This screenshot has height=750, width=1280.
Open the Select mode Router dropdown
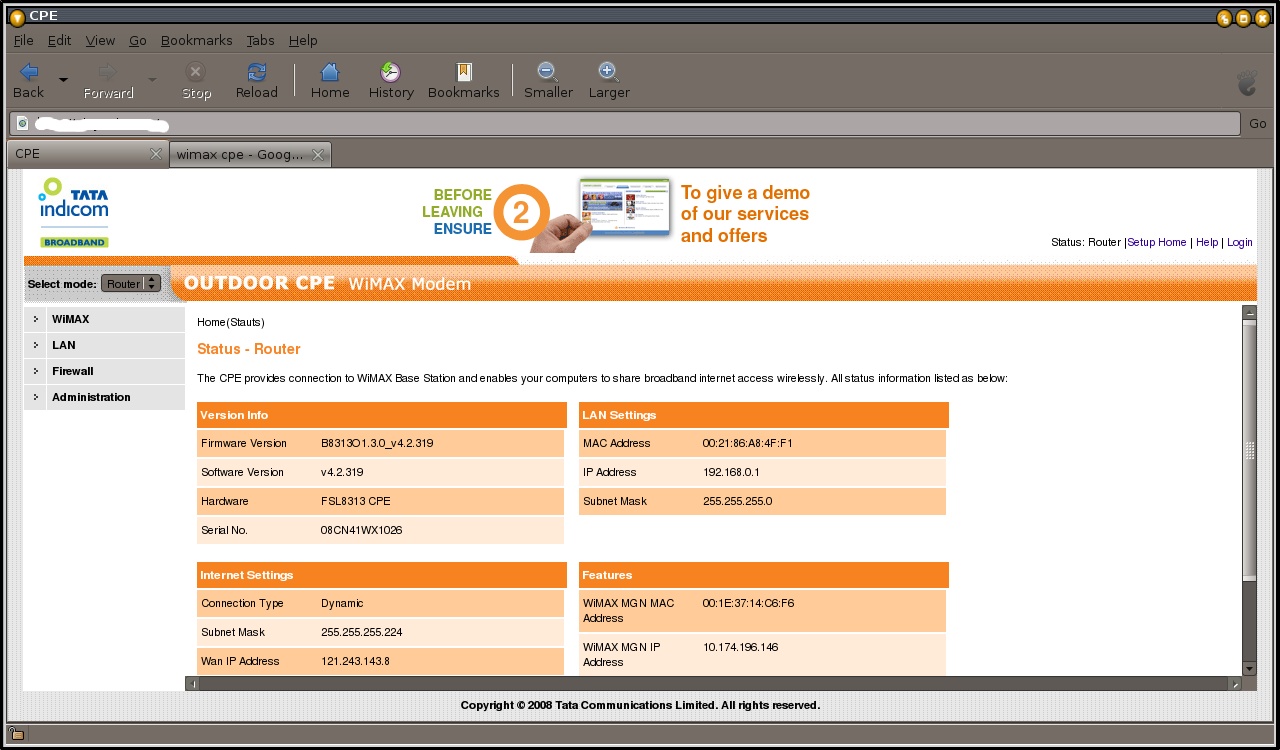(x=131, y=283)
